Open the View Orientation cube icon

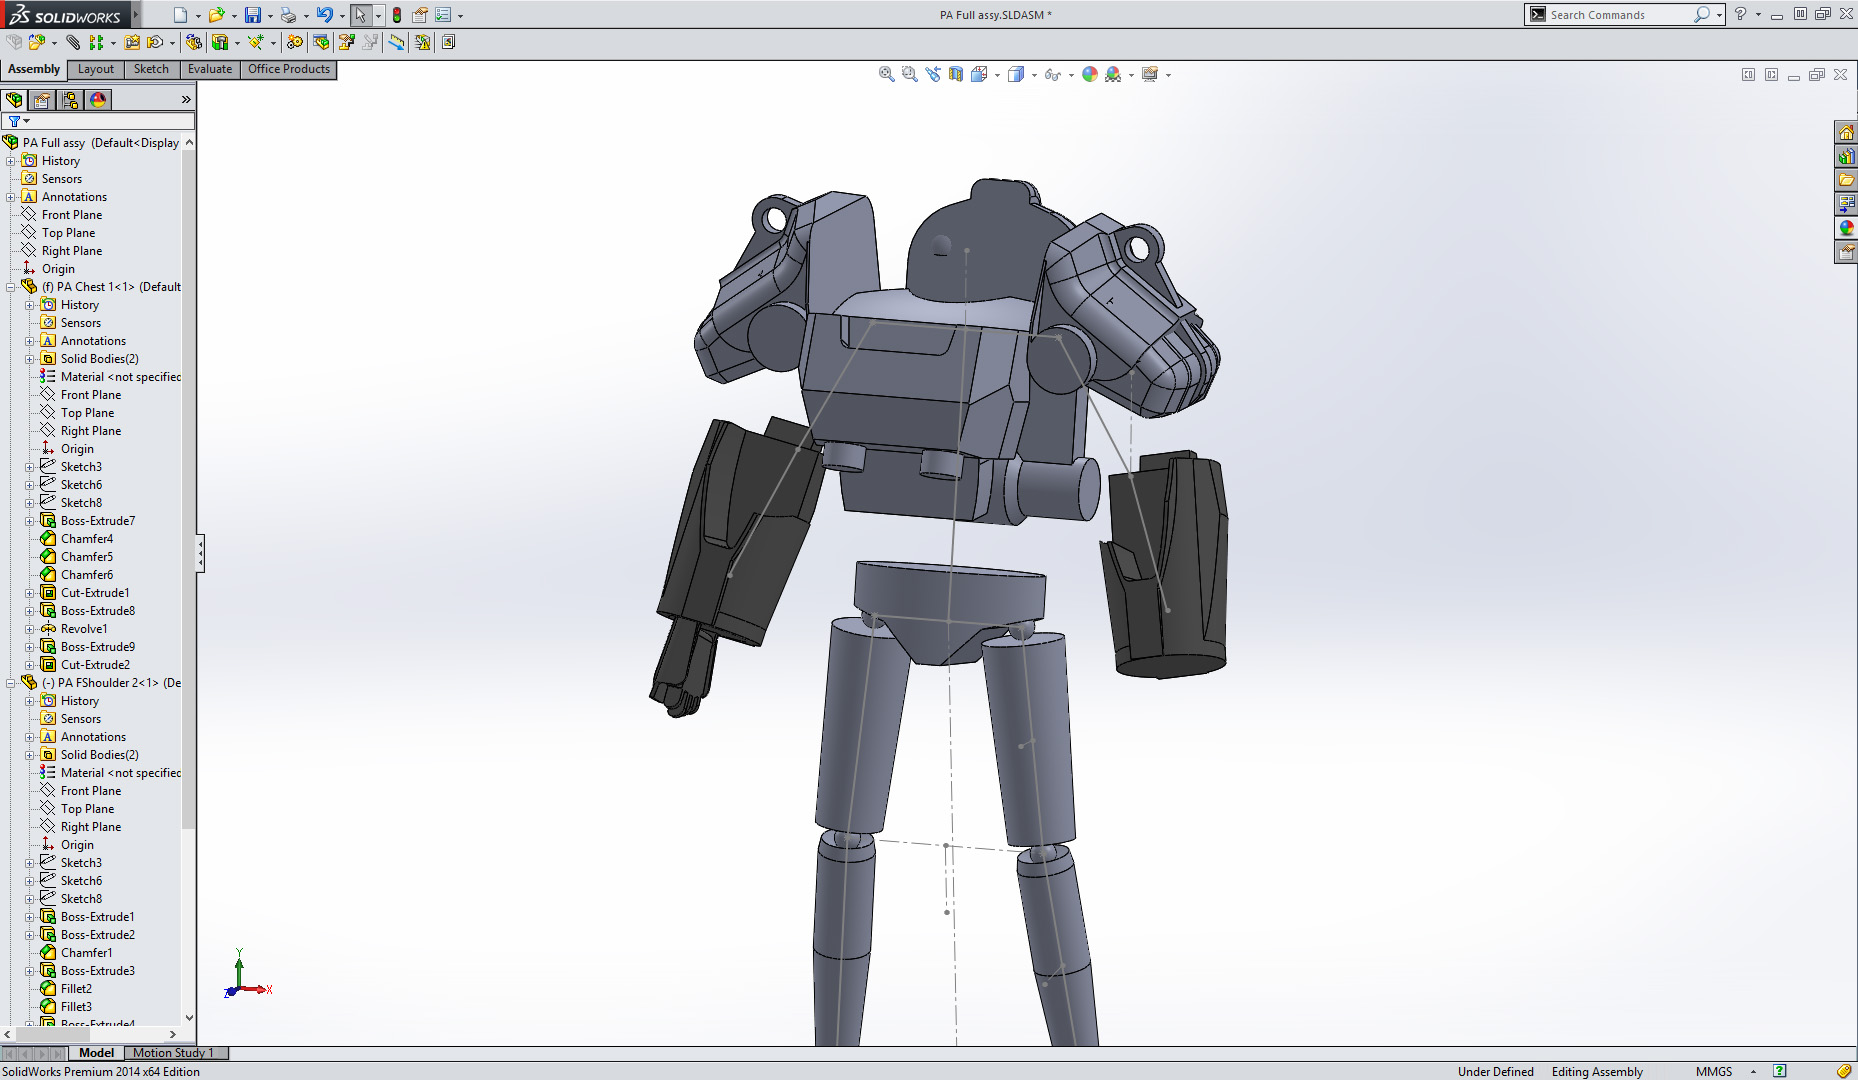pos(979,74)
